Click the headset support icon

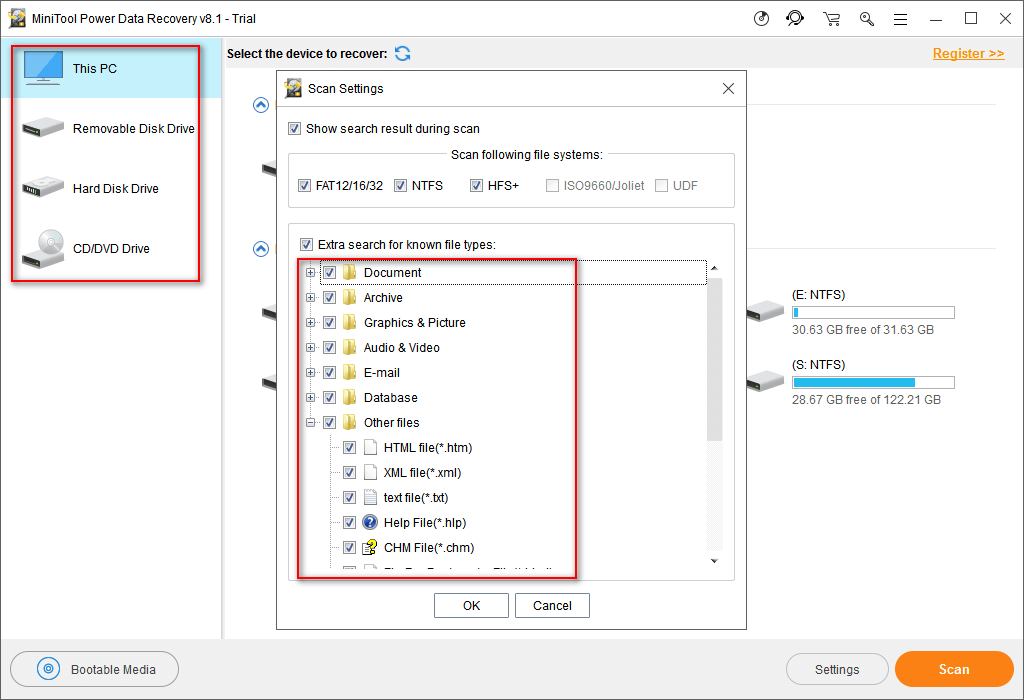795,18
